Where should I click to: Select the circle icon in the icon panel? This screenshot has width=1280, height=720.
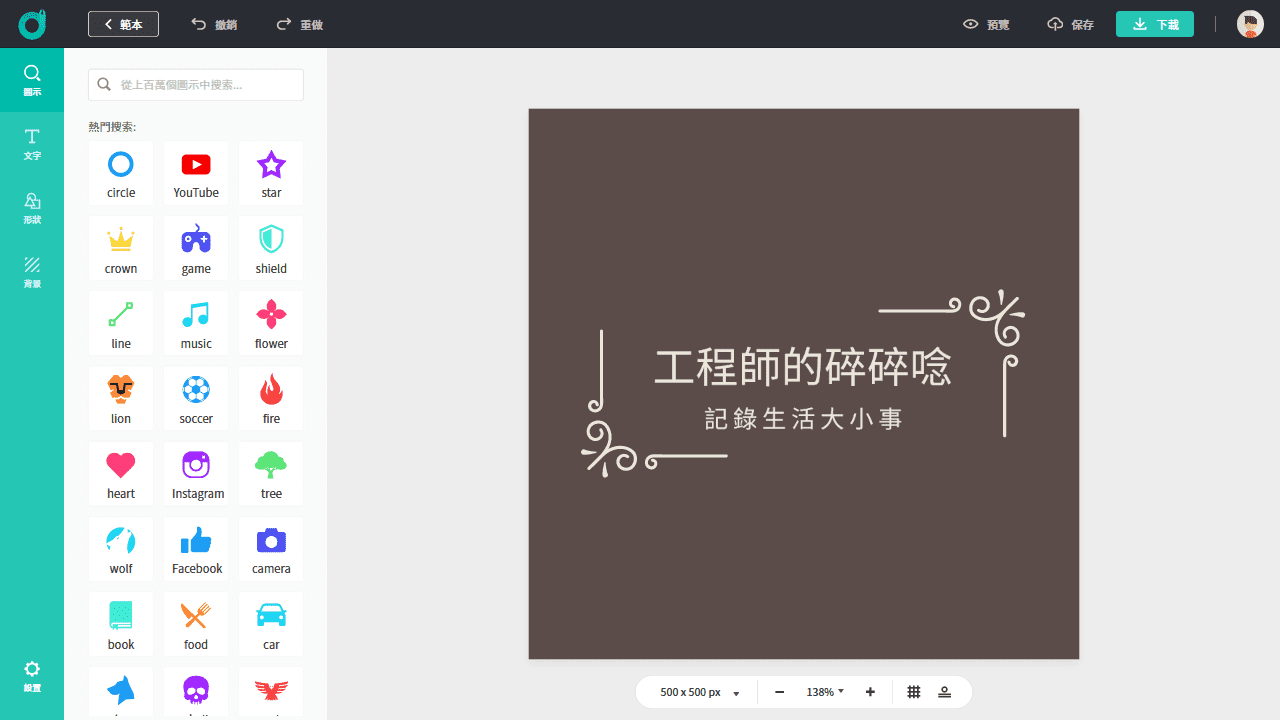click(120, 172)
